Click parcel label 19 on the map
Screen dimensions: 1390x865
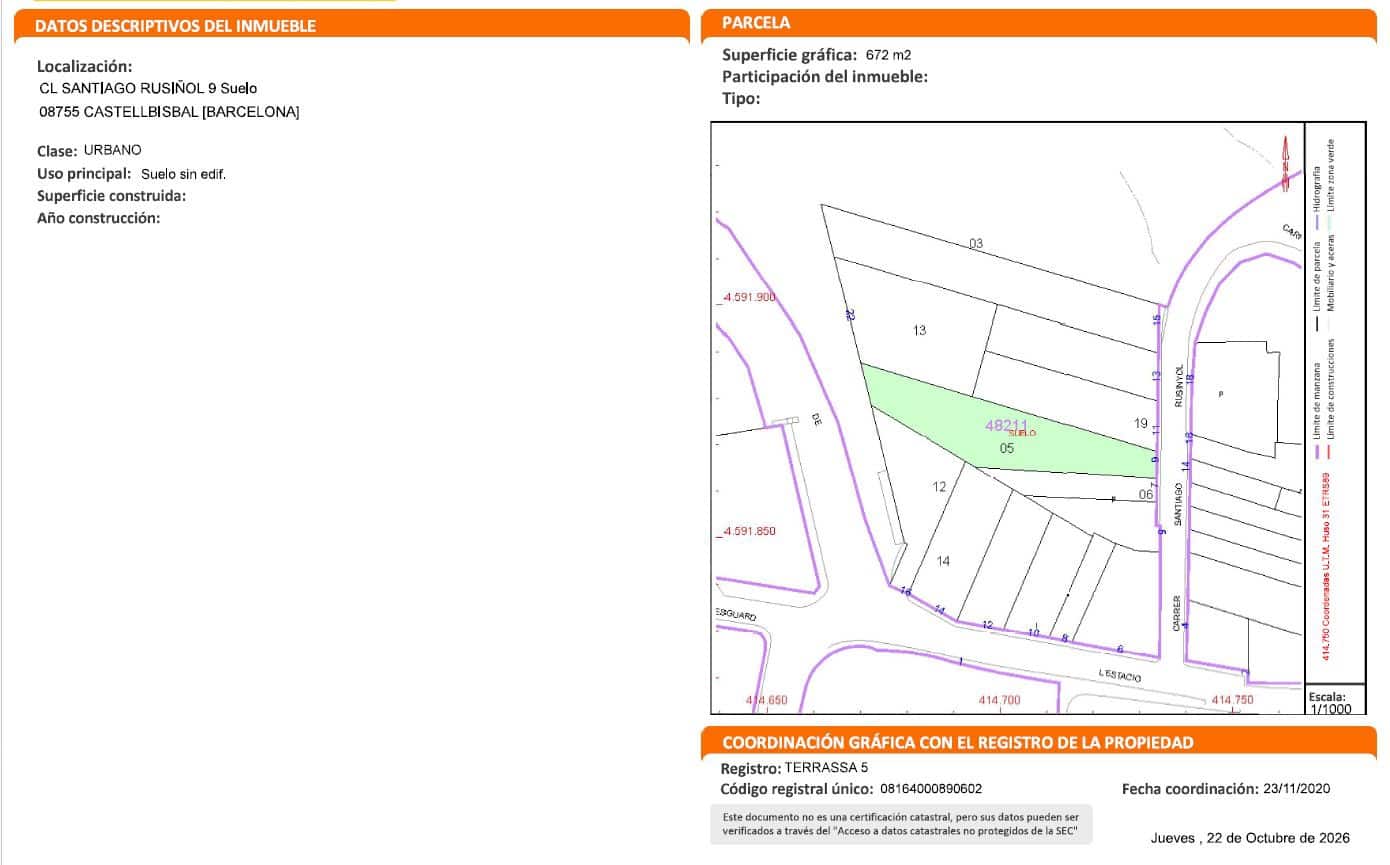(1140, 423)
